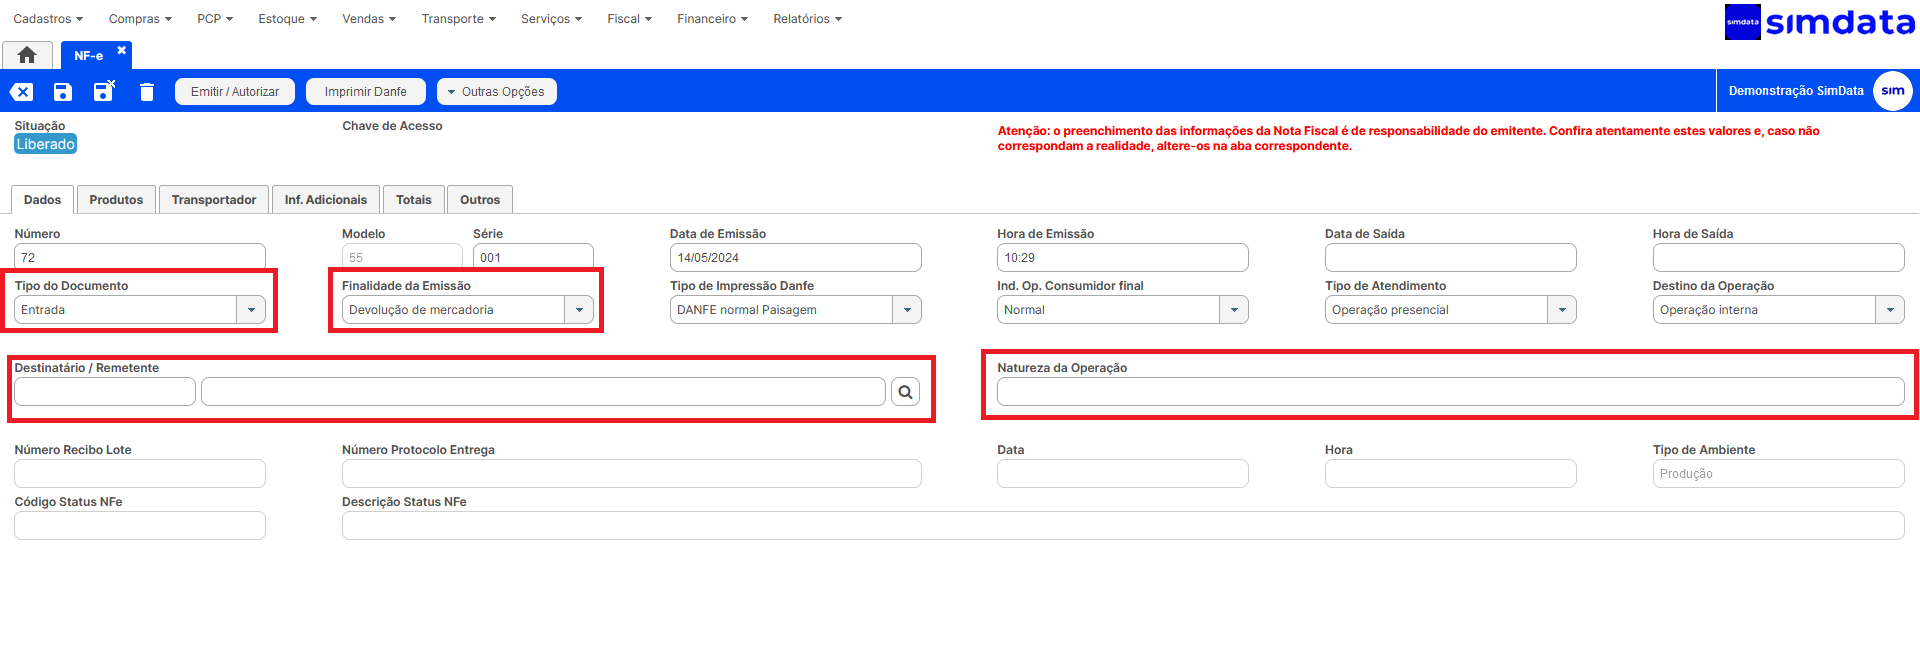The width and height of the screenshot is (1920, 648).
Task: Click the simdata logo
Action: tap(1819, 22)
